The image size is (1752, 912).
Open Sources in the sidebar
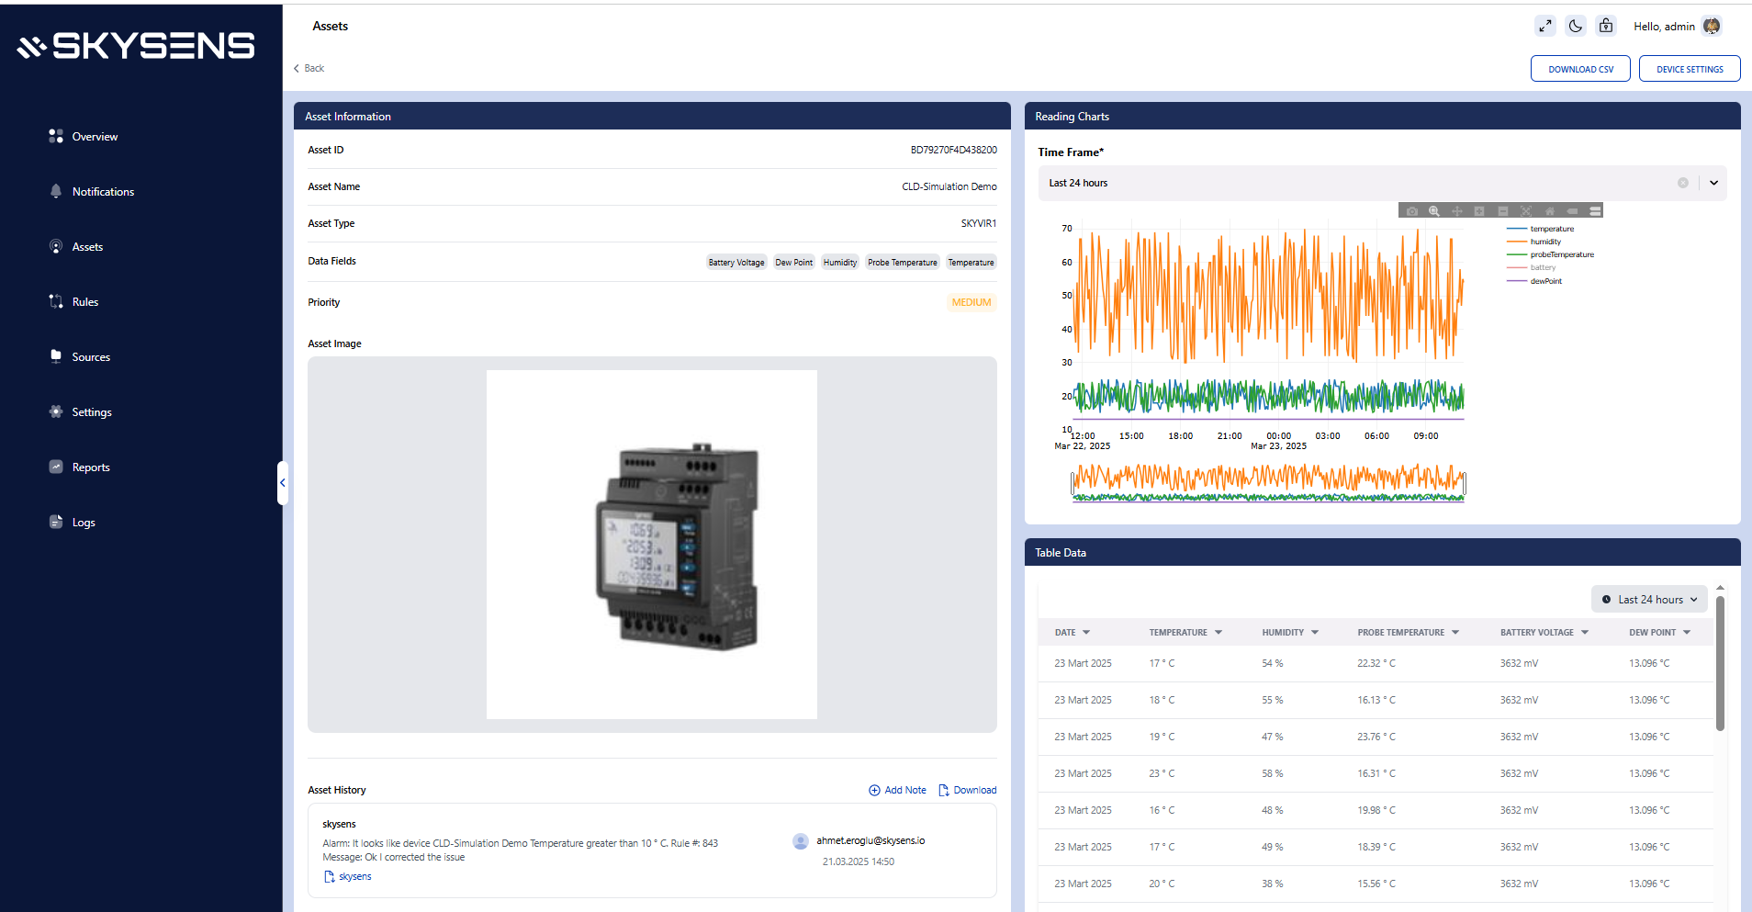[x=79, y=356]
